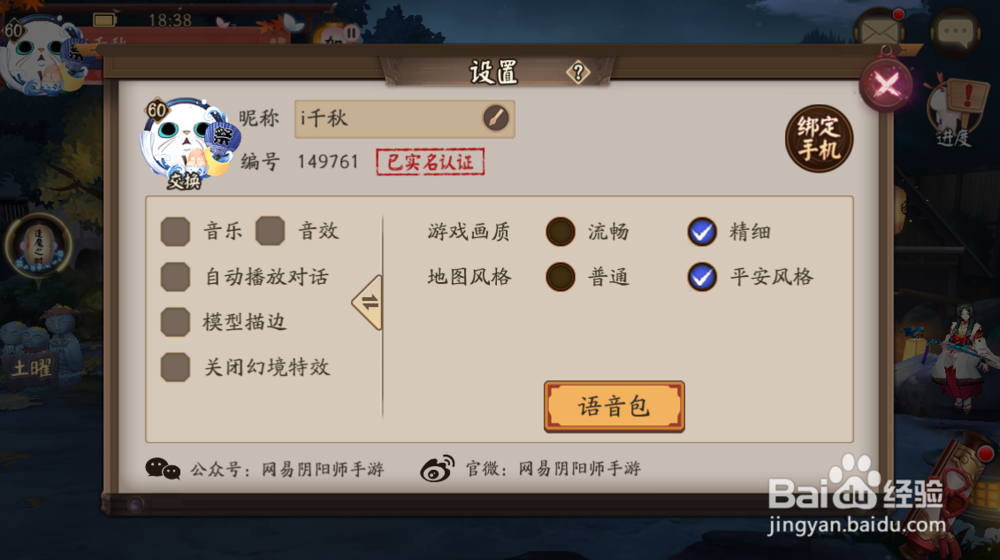
Task: Enable the 音效 sound effects checkbox
Action: [x=270, y=231]
